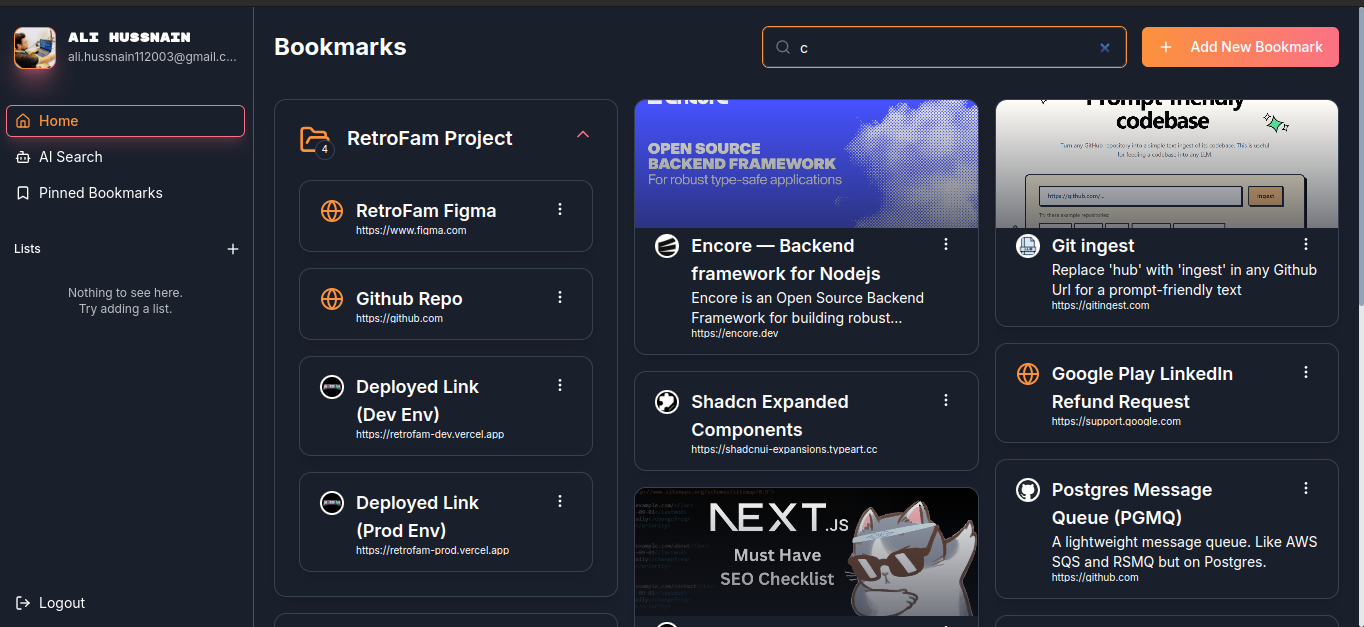Open AI Search page
This screenshot has width=1364, height=627.
[x=125, y=157]
